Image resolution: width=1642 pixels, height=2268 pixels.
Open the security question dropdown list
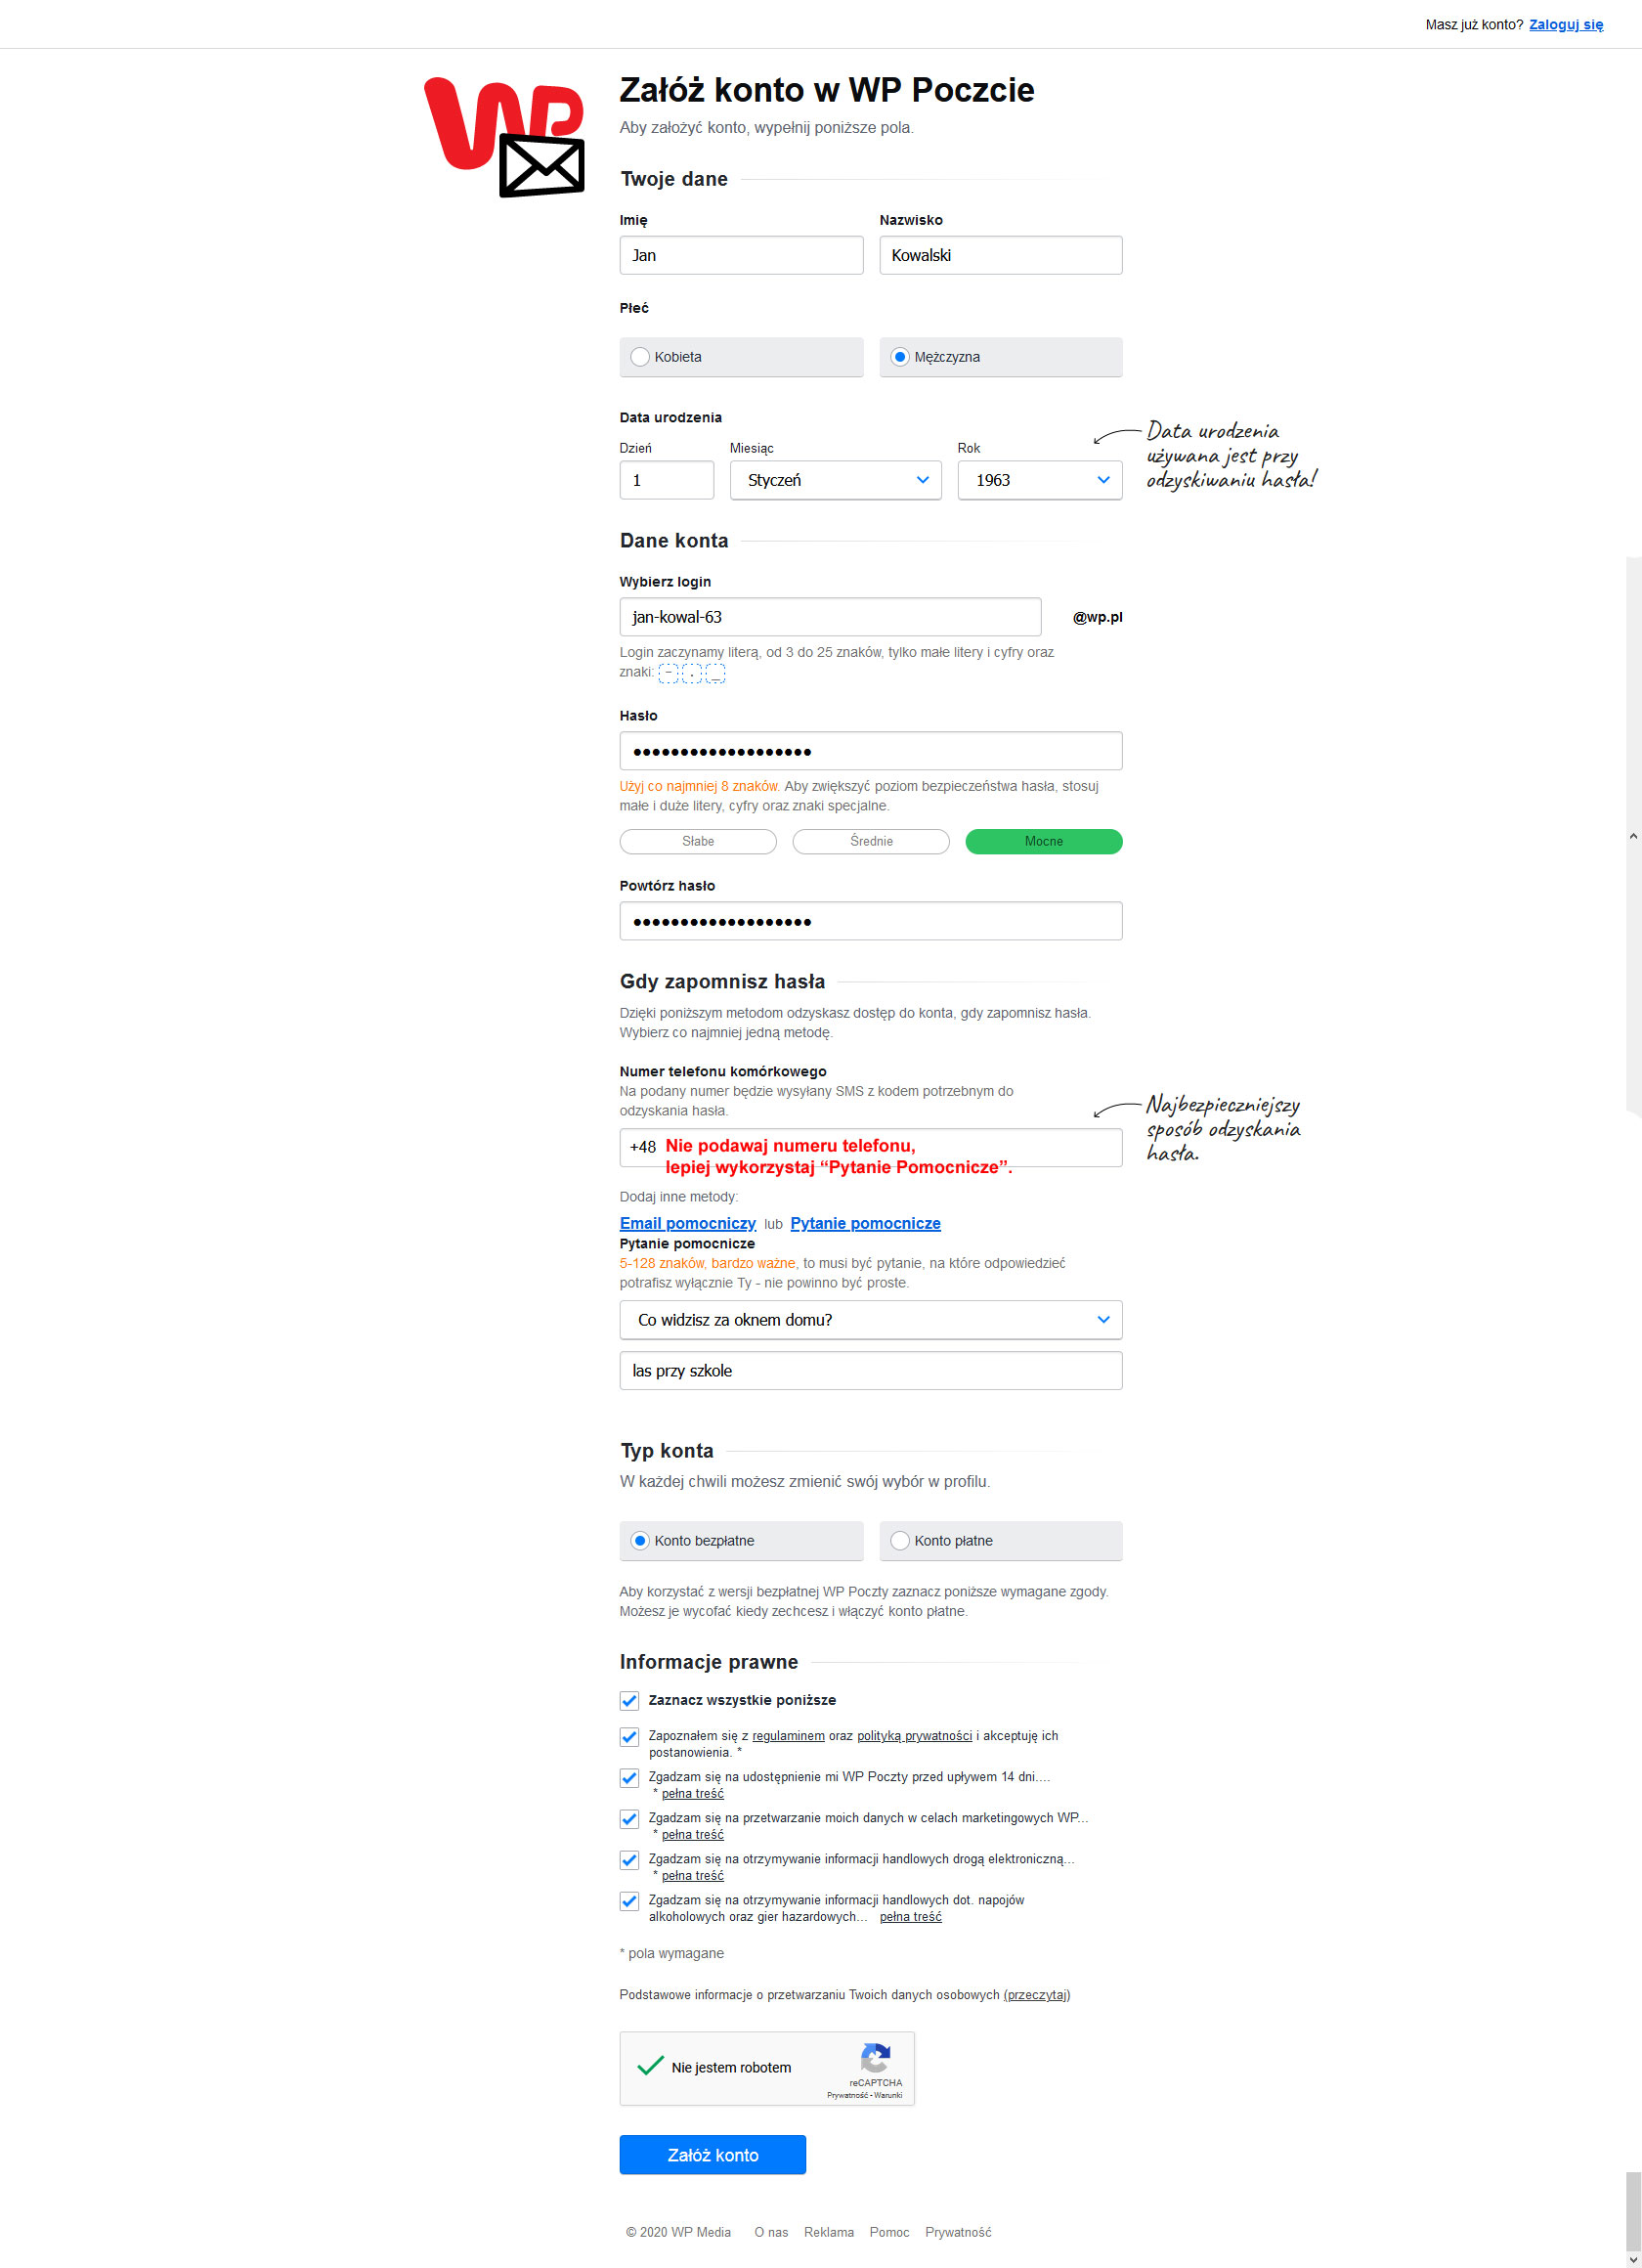click(871, 1319)
